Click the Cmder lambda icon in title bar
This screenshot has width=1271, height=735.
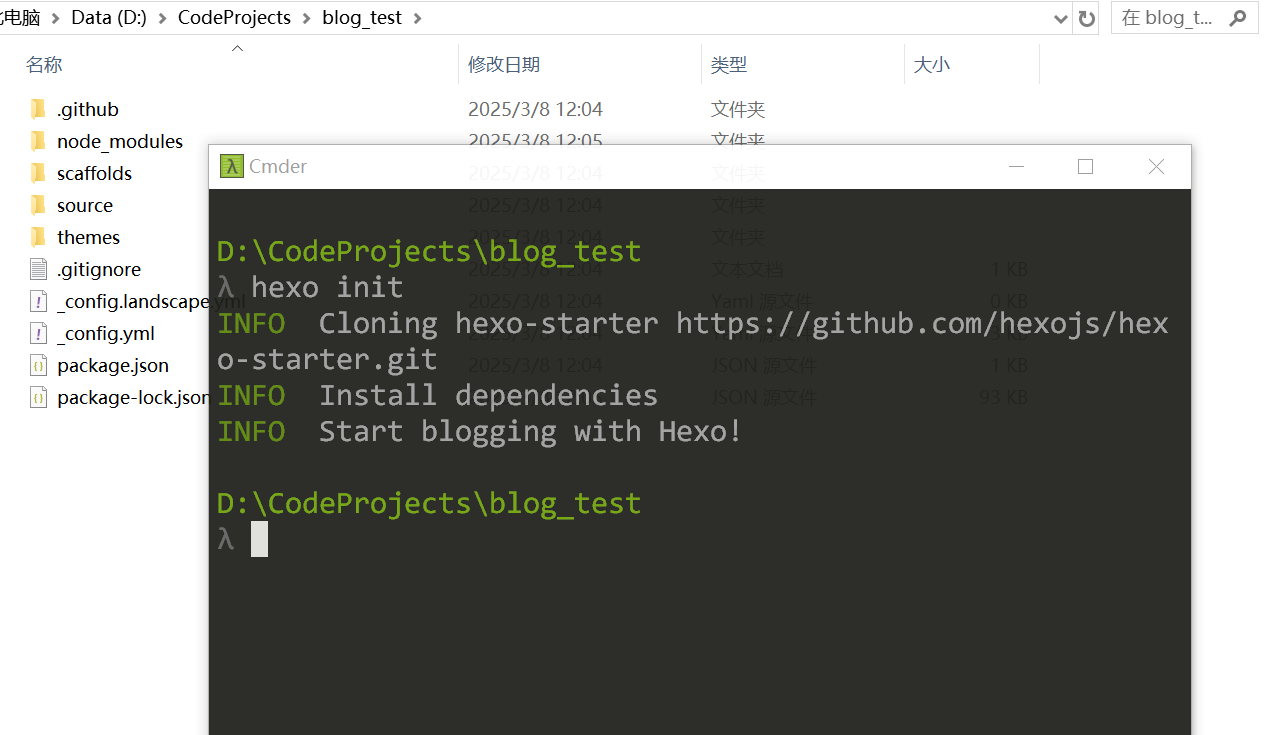tap(232, 166)
